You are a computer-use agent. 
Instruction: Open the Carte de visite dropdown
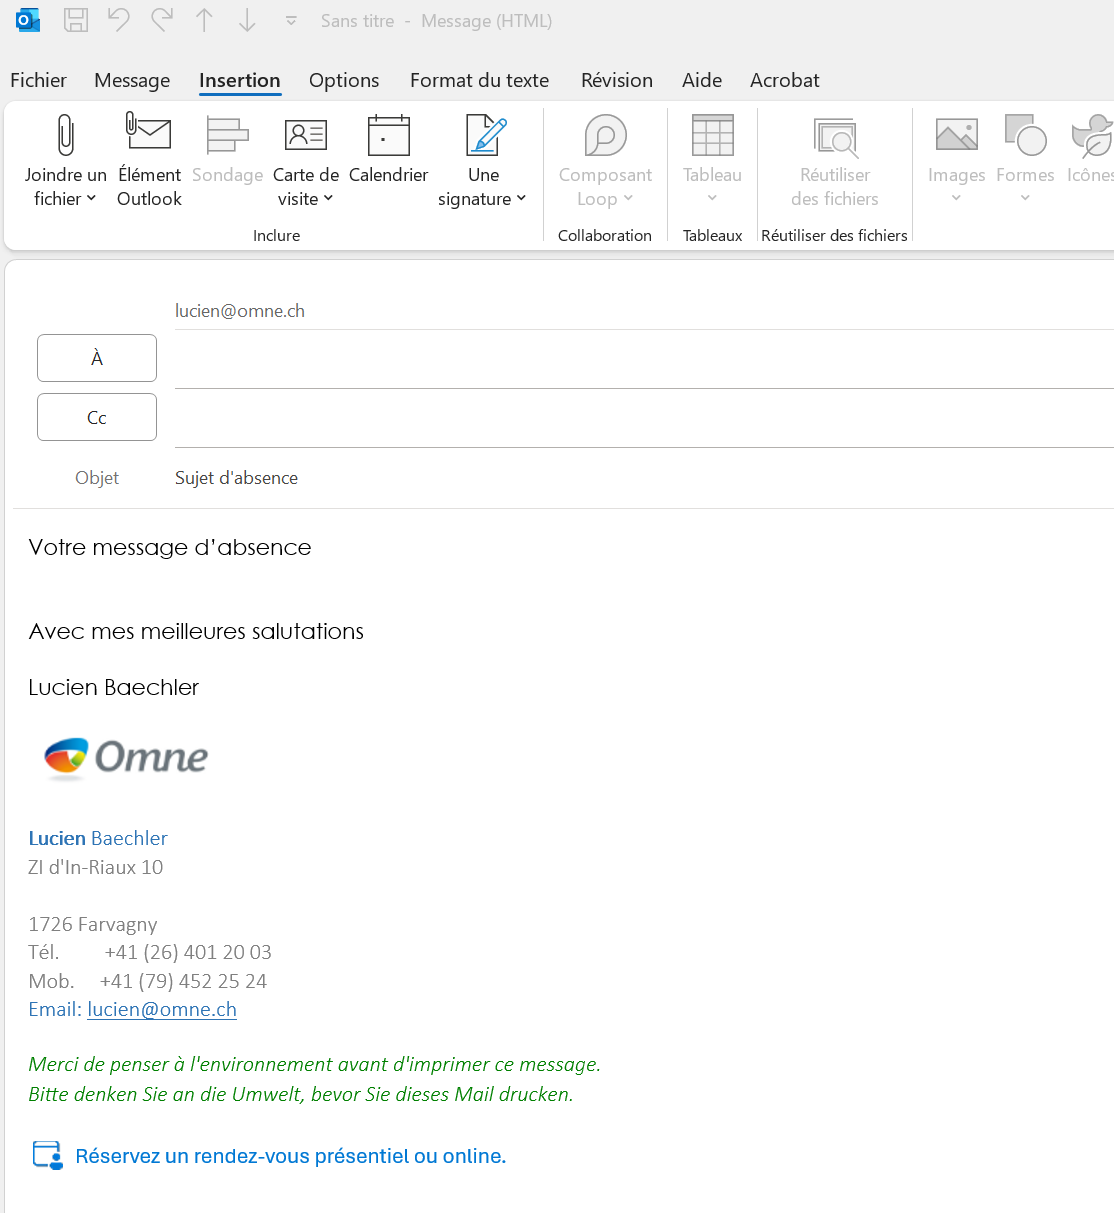pyautogui.click(x=305, y=198)
